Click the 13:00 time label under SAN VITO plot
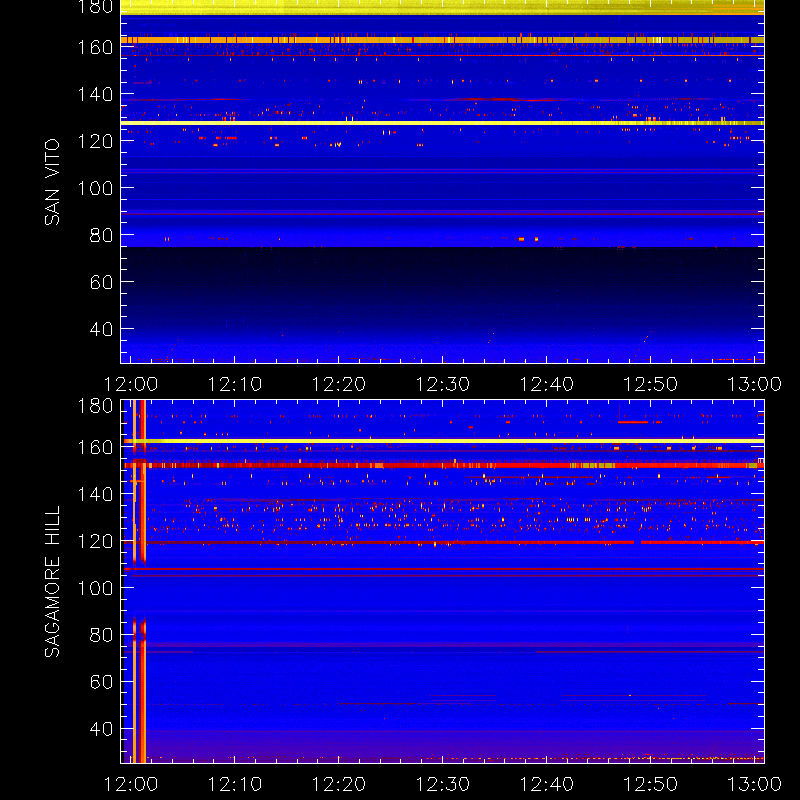This screenshot has width=800, height=800. coord(754,384)
